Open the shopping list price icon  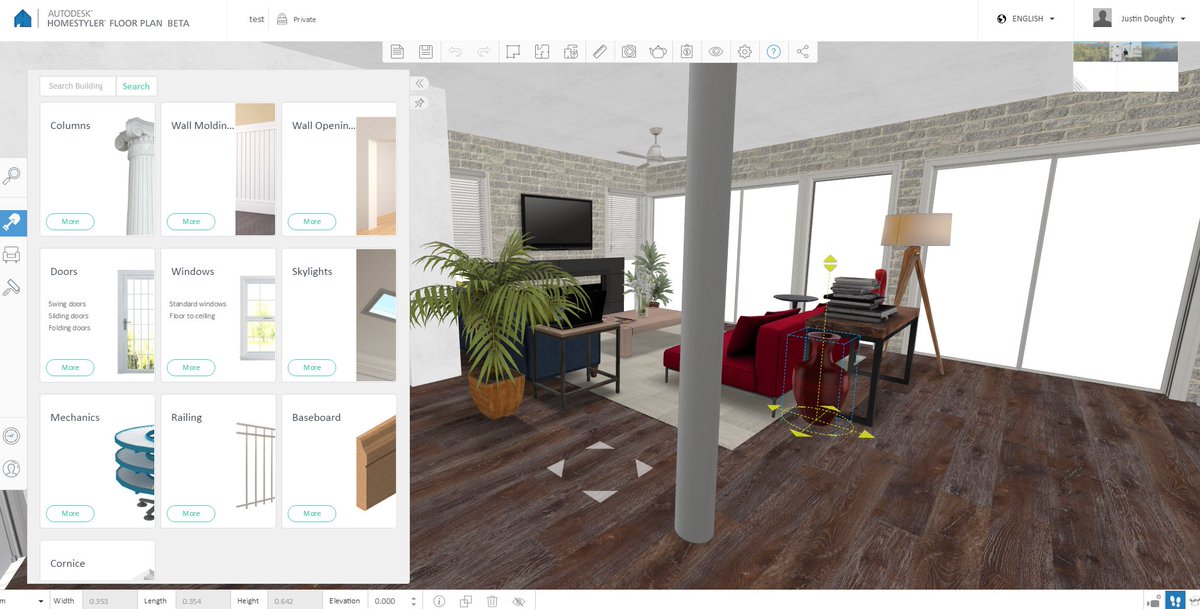tap(687, 51)
